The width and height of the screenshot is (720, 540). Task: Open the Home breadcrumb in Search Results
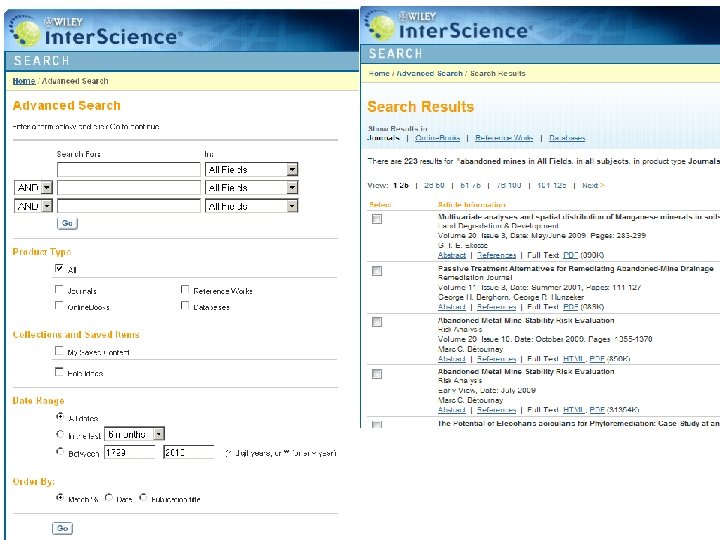pos(379,73)
